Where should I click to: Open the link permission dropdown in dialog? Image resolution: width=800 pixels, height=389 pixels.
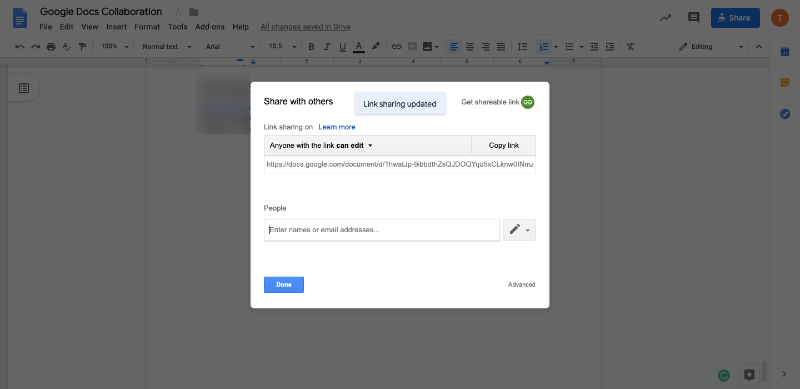point(368,145)
